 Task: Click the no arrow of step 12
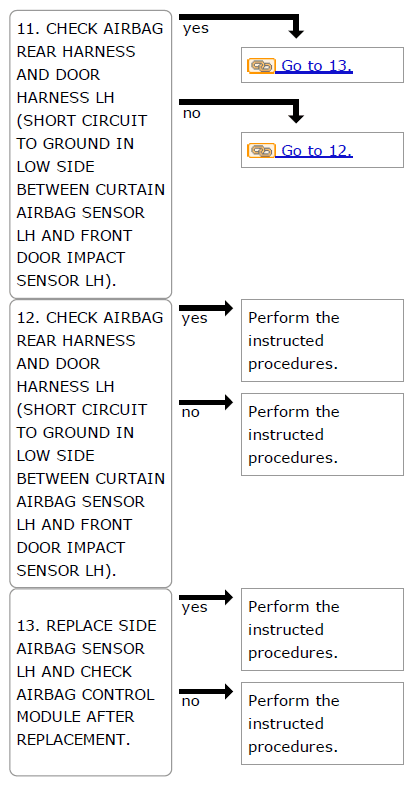[x=206, y=402]
